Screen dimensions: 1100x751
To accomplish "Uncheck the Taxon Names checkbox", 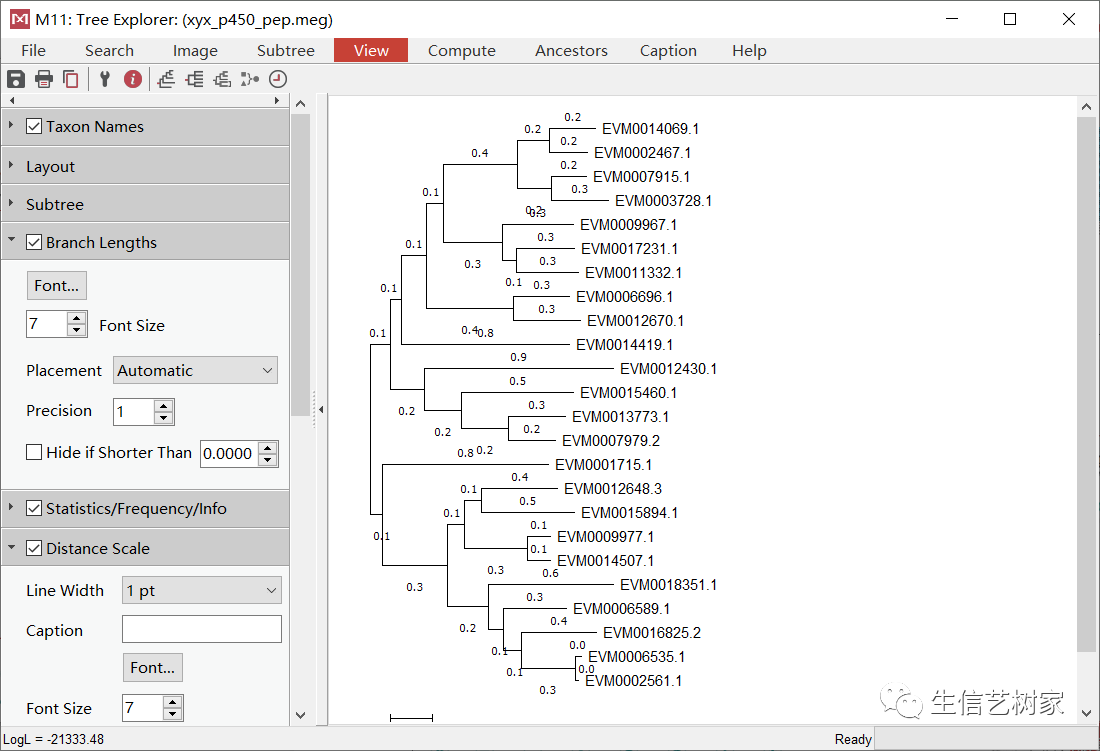I will click(x=34, y=126).
